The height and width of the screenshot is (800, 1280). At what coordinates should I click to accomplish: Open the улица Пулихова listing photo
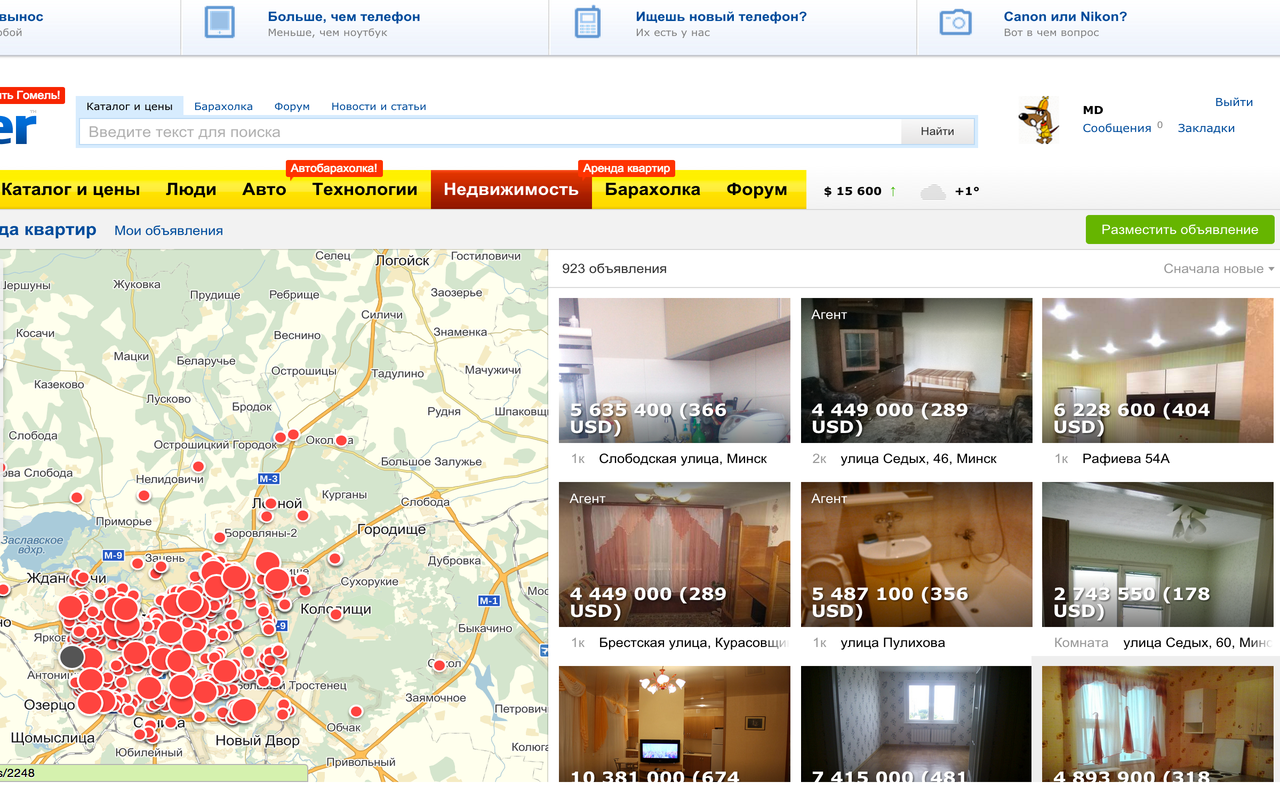tap(916, 554)
